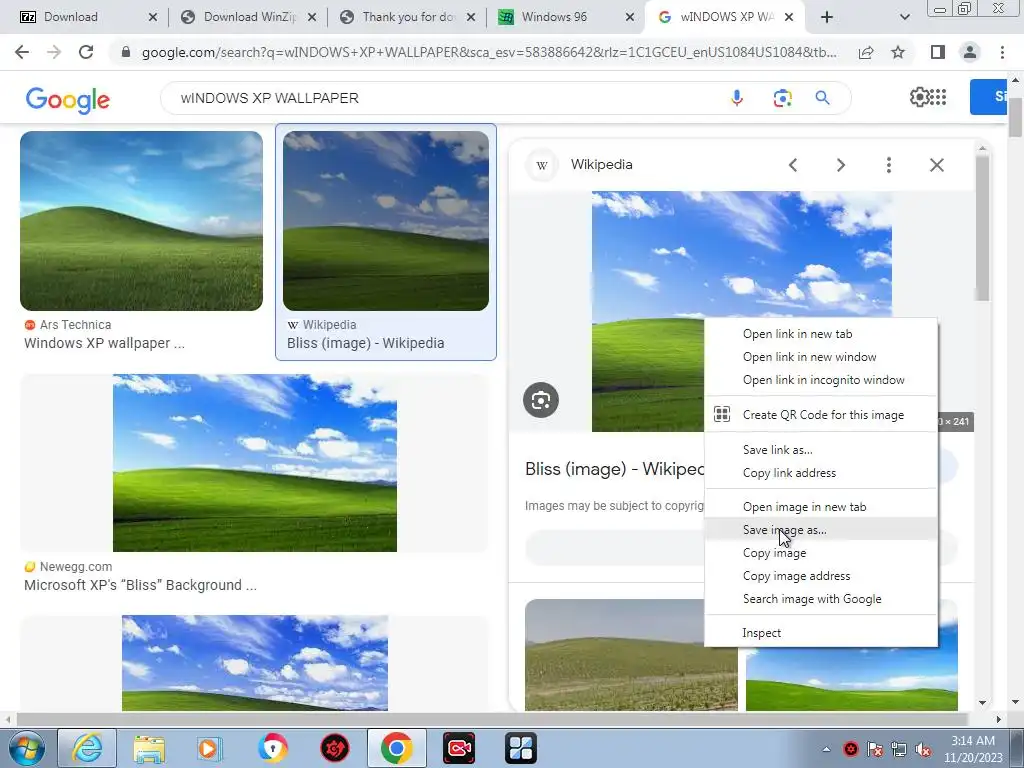
Task: Launch Internet Explorer from taskbar
Action: (87, 748)
